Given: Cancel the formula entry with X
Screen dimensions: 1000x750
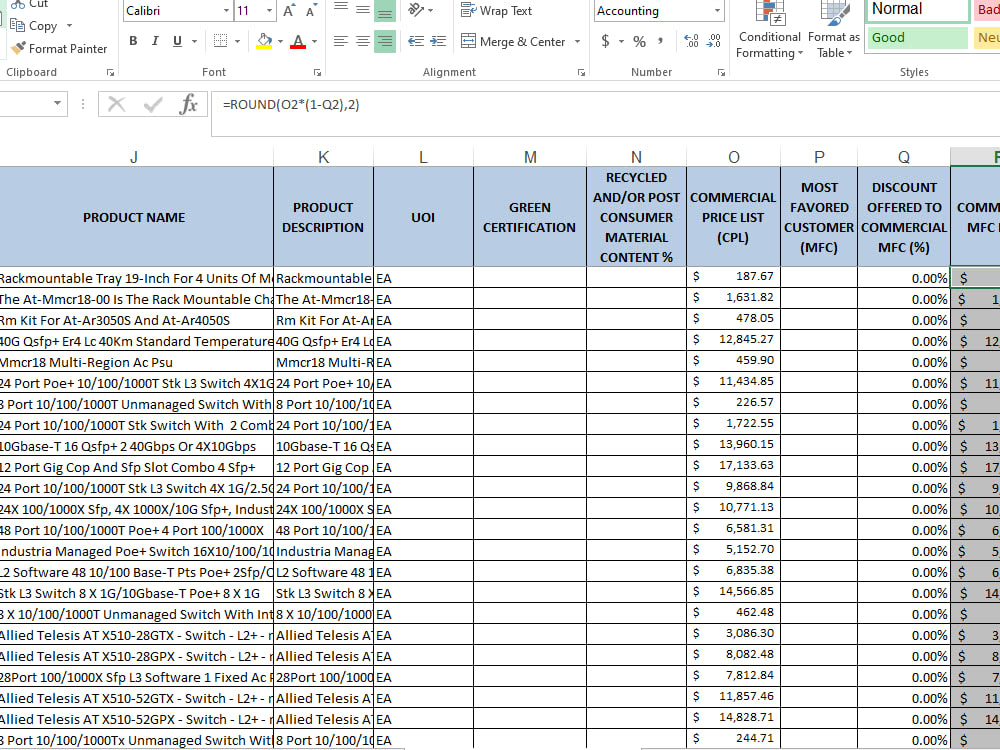Looking at the screenshot, I should [117, 104].
